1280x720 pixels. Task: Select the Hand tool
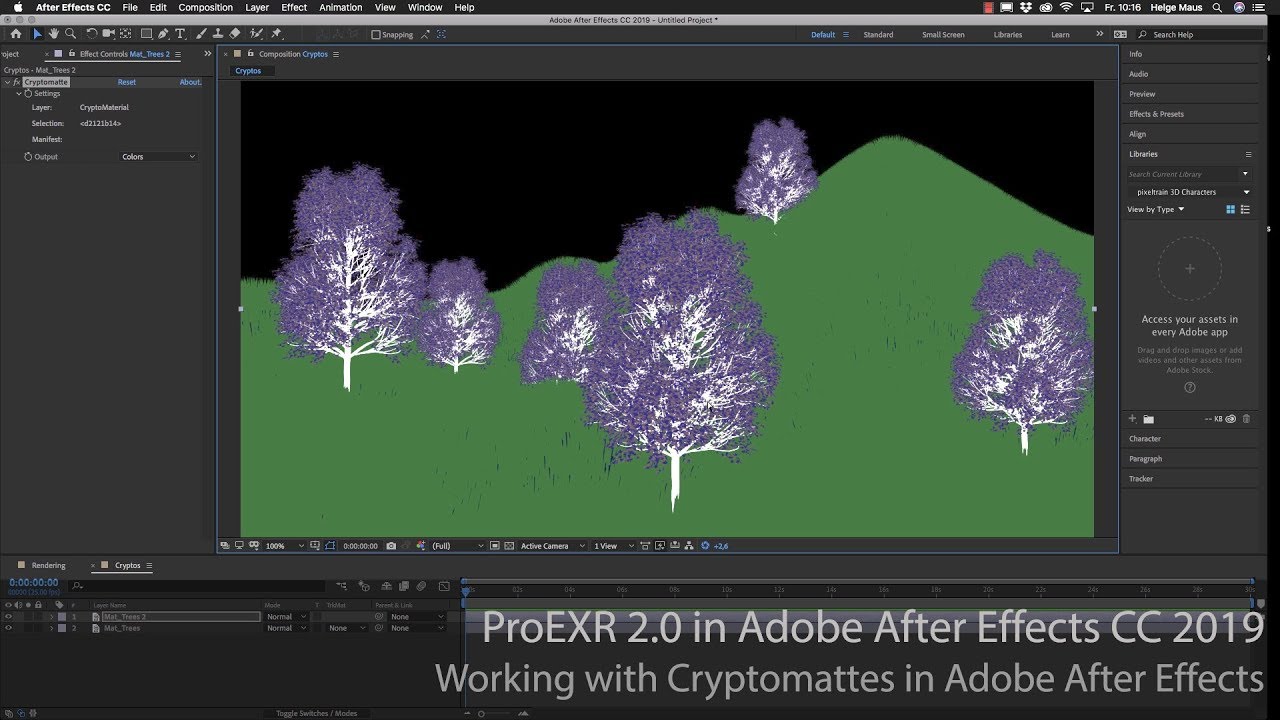(x=54, y=34)
